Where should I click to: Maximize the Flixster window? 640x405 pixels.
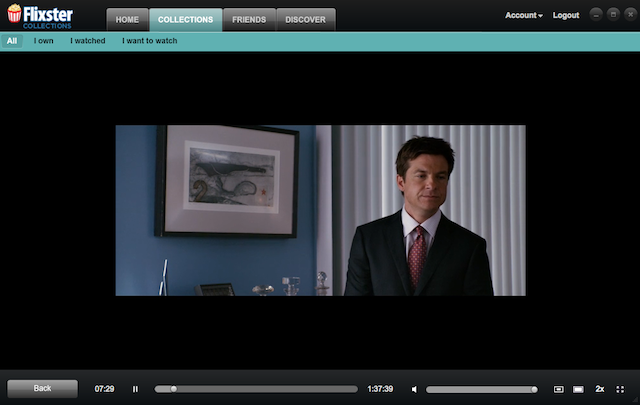point(613,15)
